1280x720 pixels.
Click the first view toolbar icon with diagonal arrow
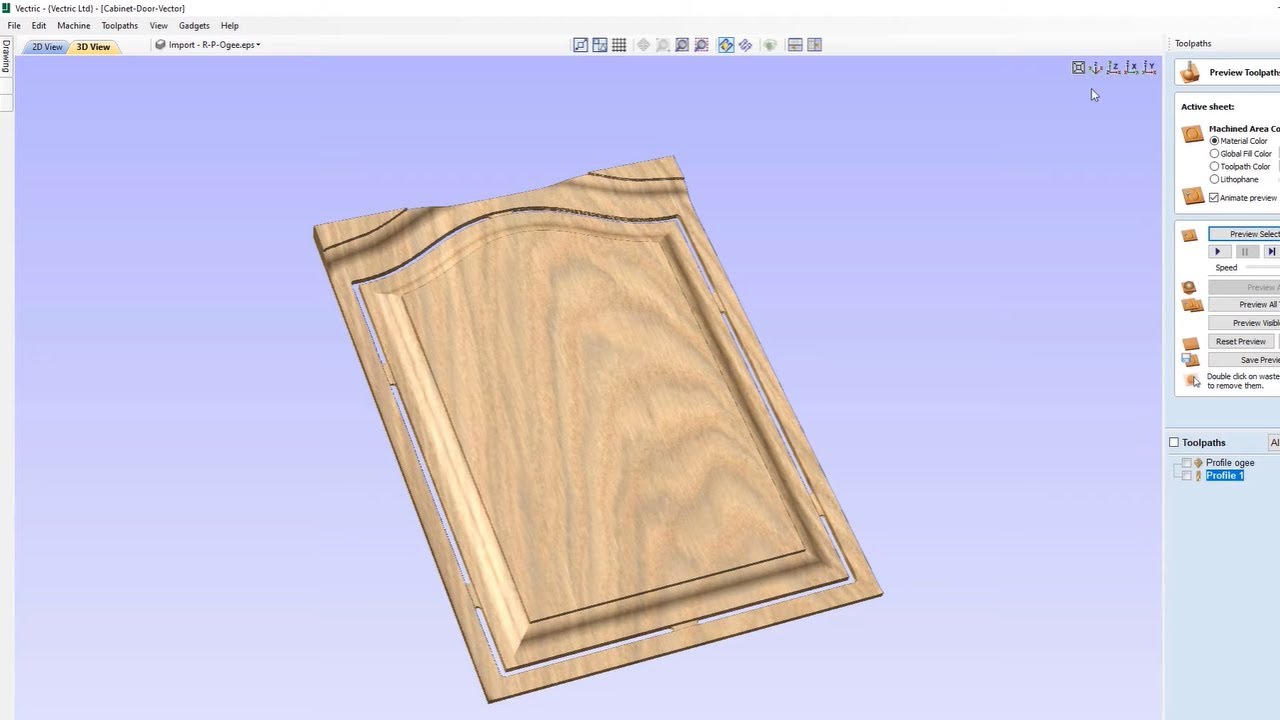tap(580, 45)
